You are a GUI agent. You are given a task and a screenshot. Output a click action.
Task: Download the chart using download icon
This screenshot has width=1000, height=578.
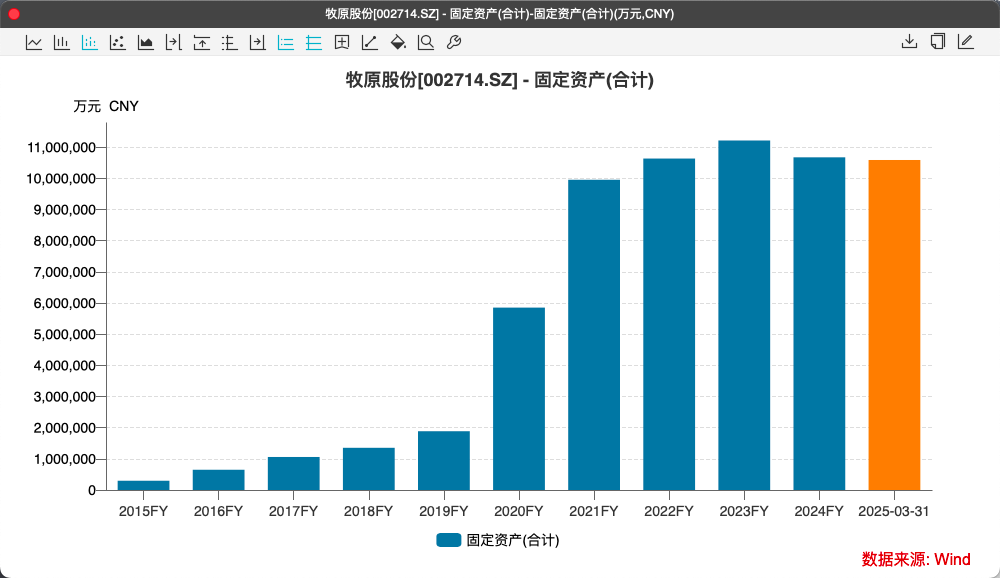point(909,42)
